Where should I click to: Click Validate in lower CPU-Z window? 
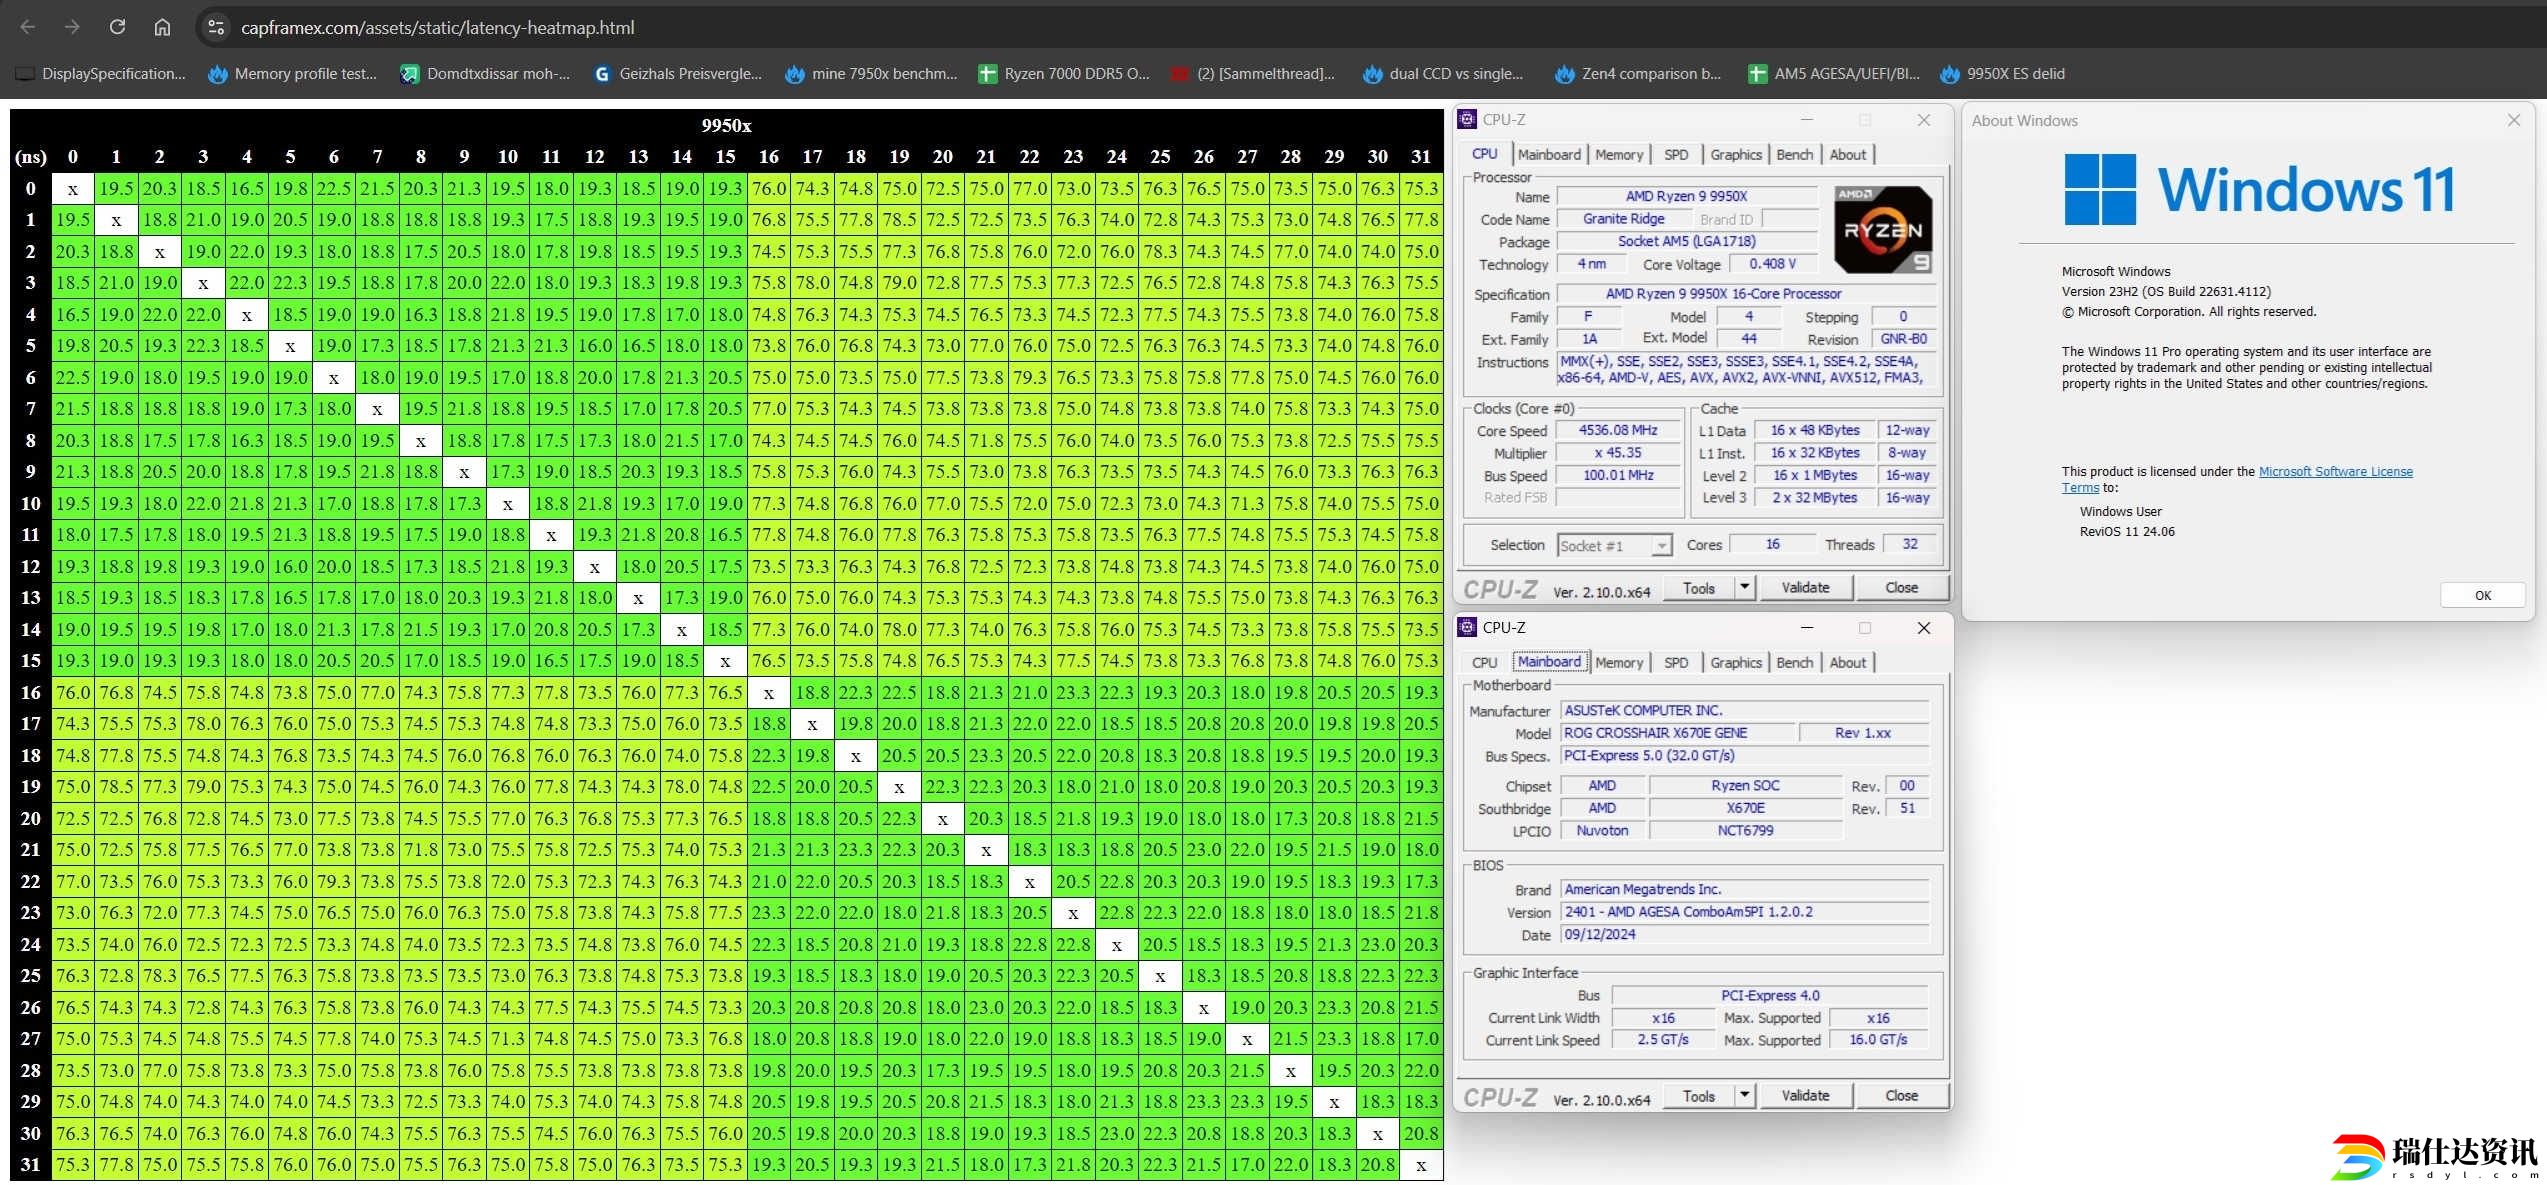(1805, 1096)
